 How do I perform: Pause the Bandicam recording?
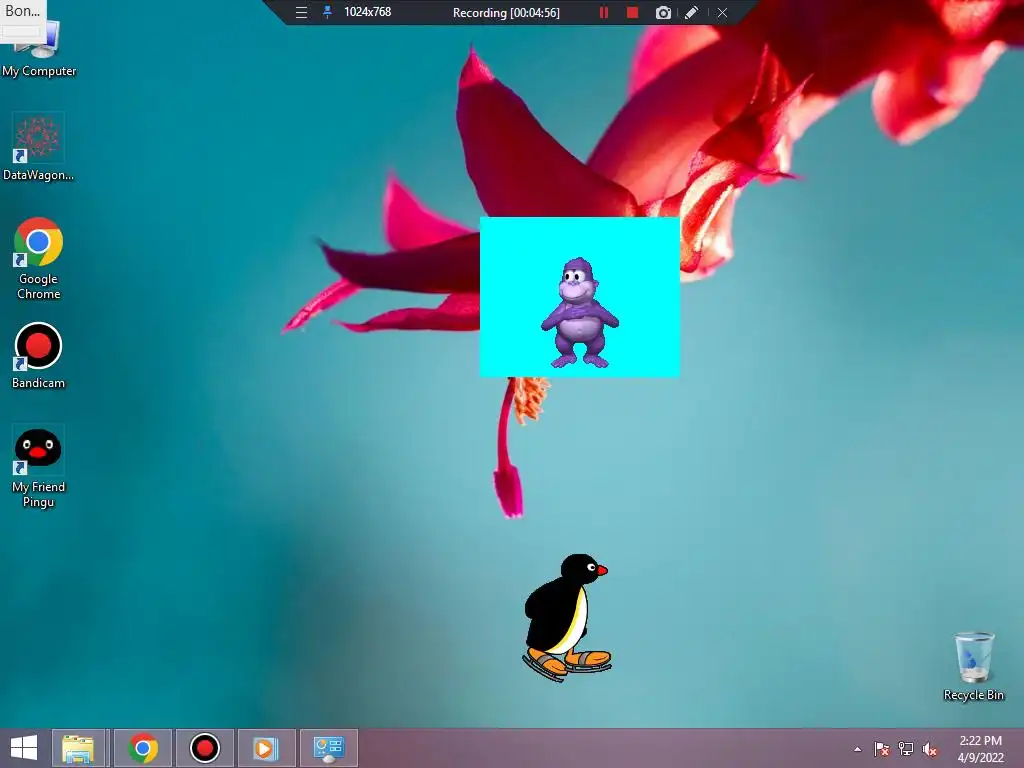pyautogui.click(x=604, y=12)
